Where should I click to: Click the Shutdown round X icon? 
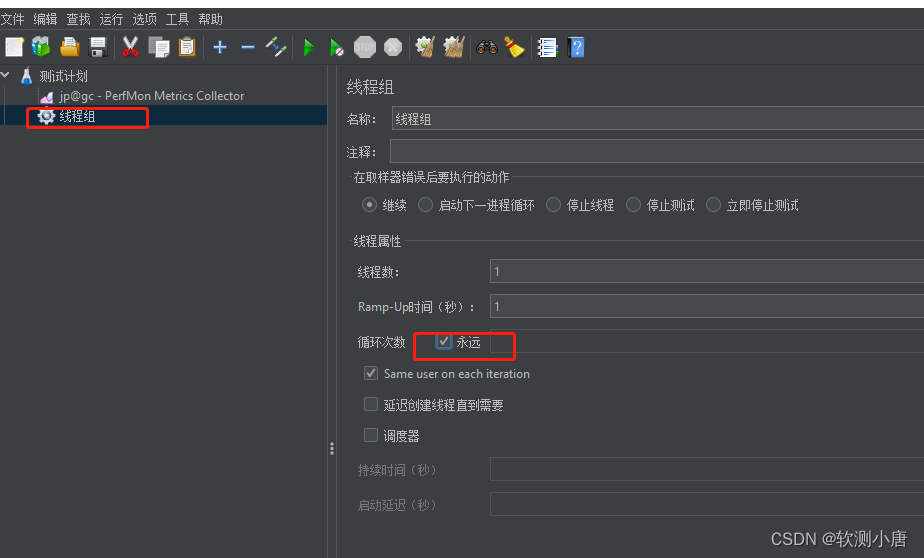pyautogui.click(x=393, y=47)
